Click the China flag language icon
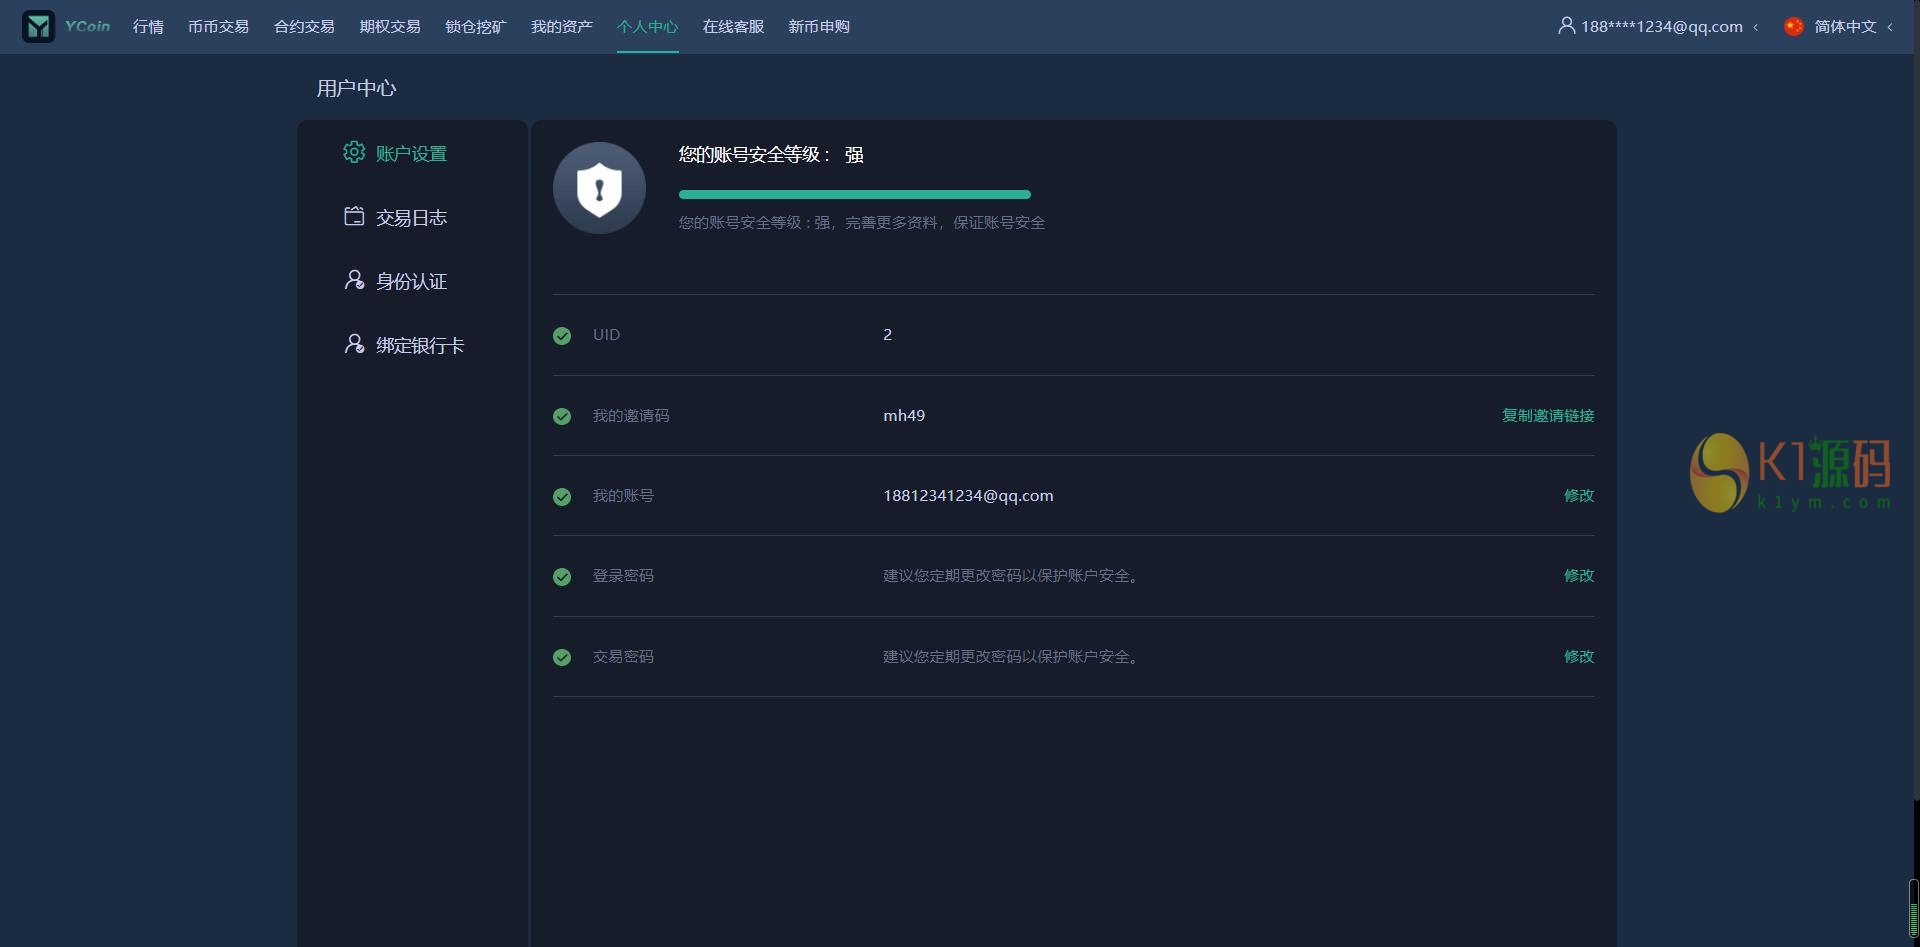This screenshot has height=947, width=1920. [1794, 27]
